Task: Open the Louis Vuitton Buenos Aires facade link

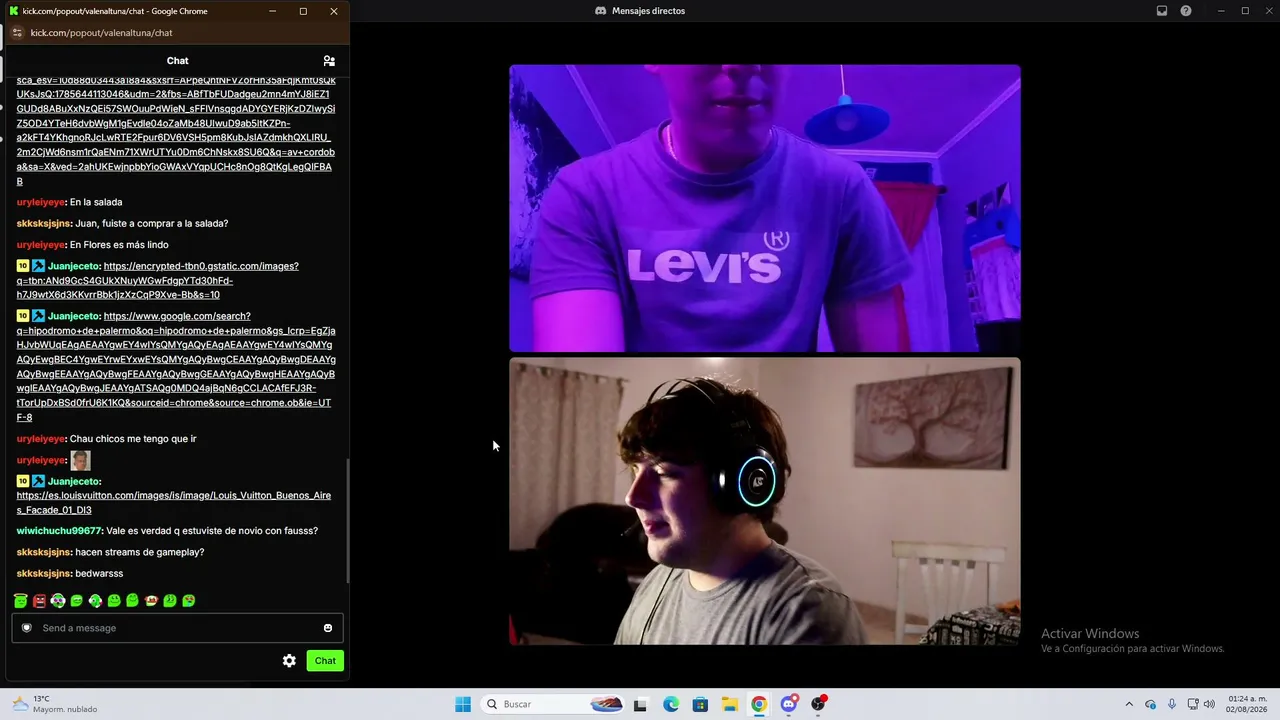Action: 174,503
